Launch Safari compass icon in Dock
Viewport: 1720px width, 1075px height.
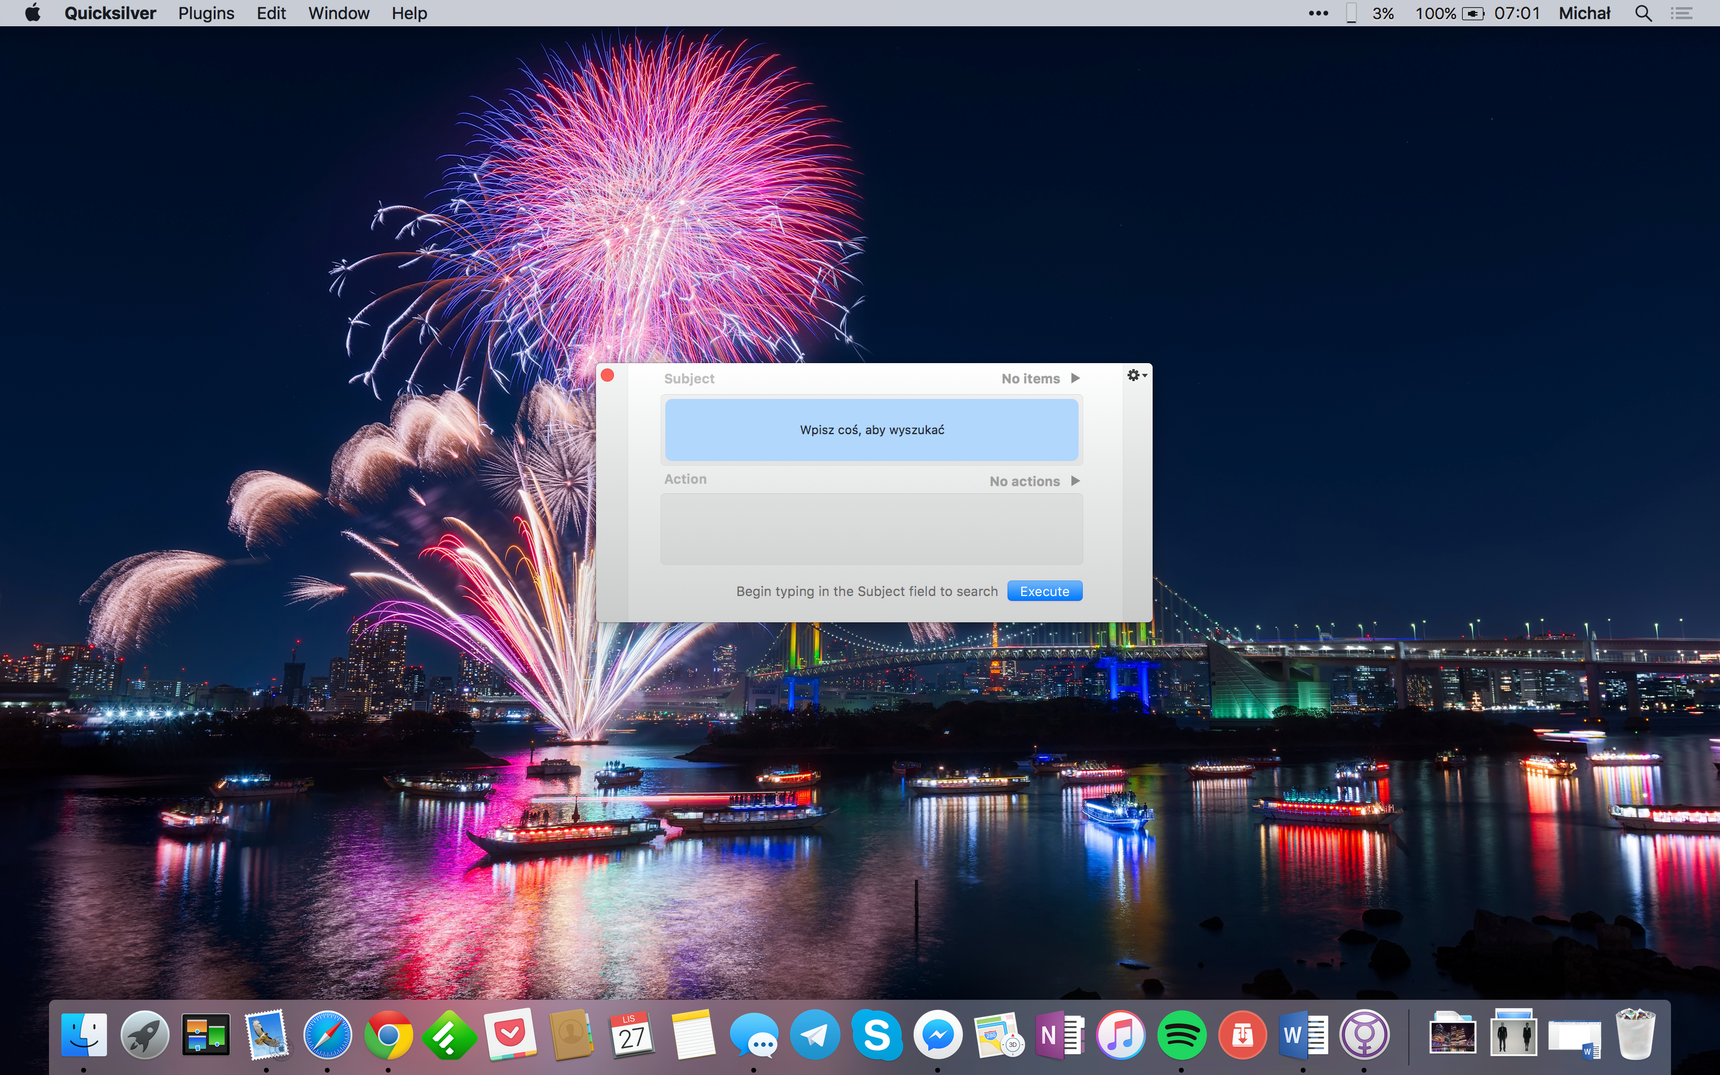pyautogui.click(x=328, y=1035)
